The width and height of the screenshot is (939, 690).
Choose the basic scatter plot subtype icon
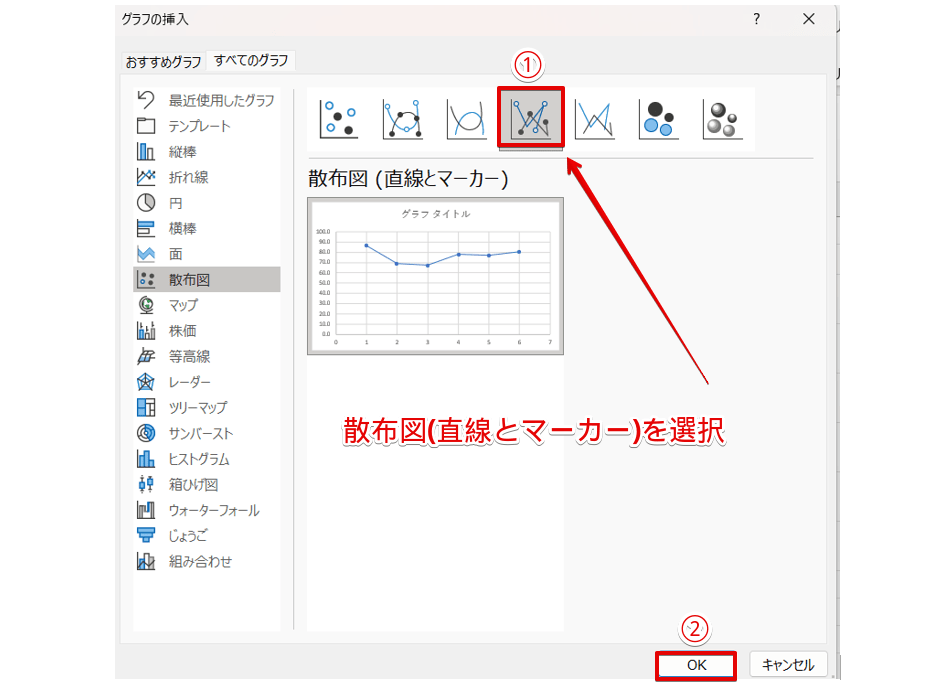click(337, 119)
